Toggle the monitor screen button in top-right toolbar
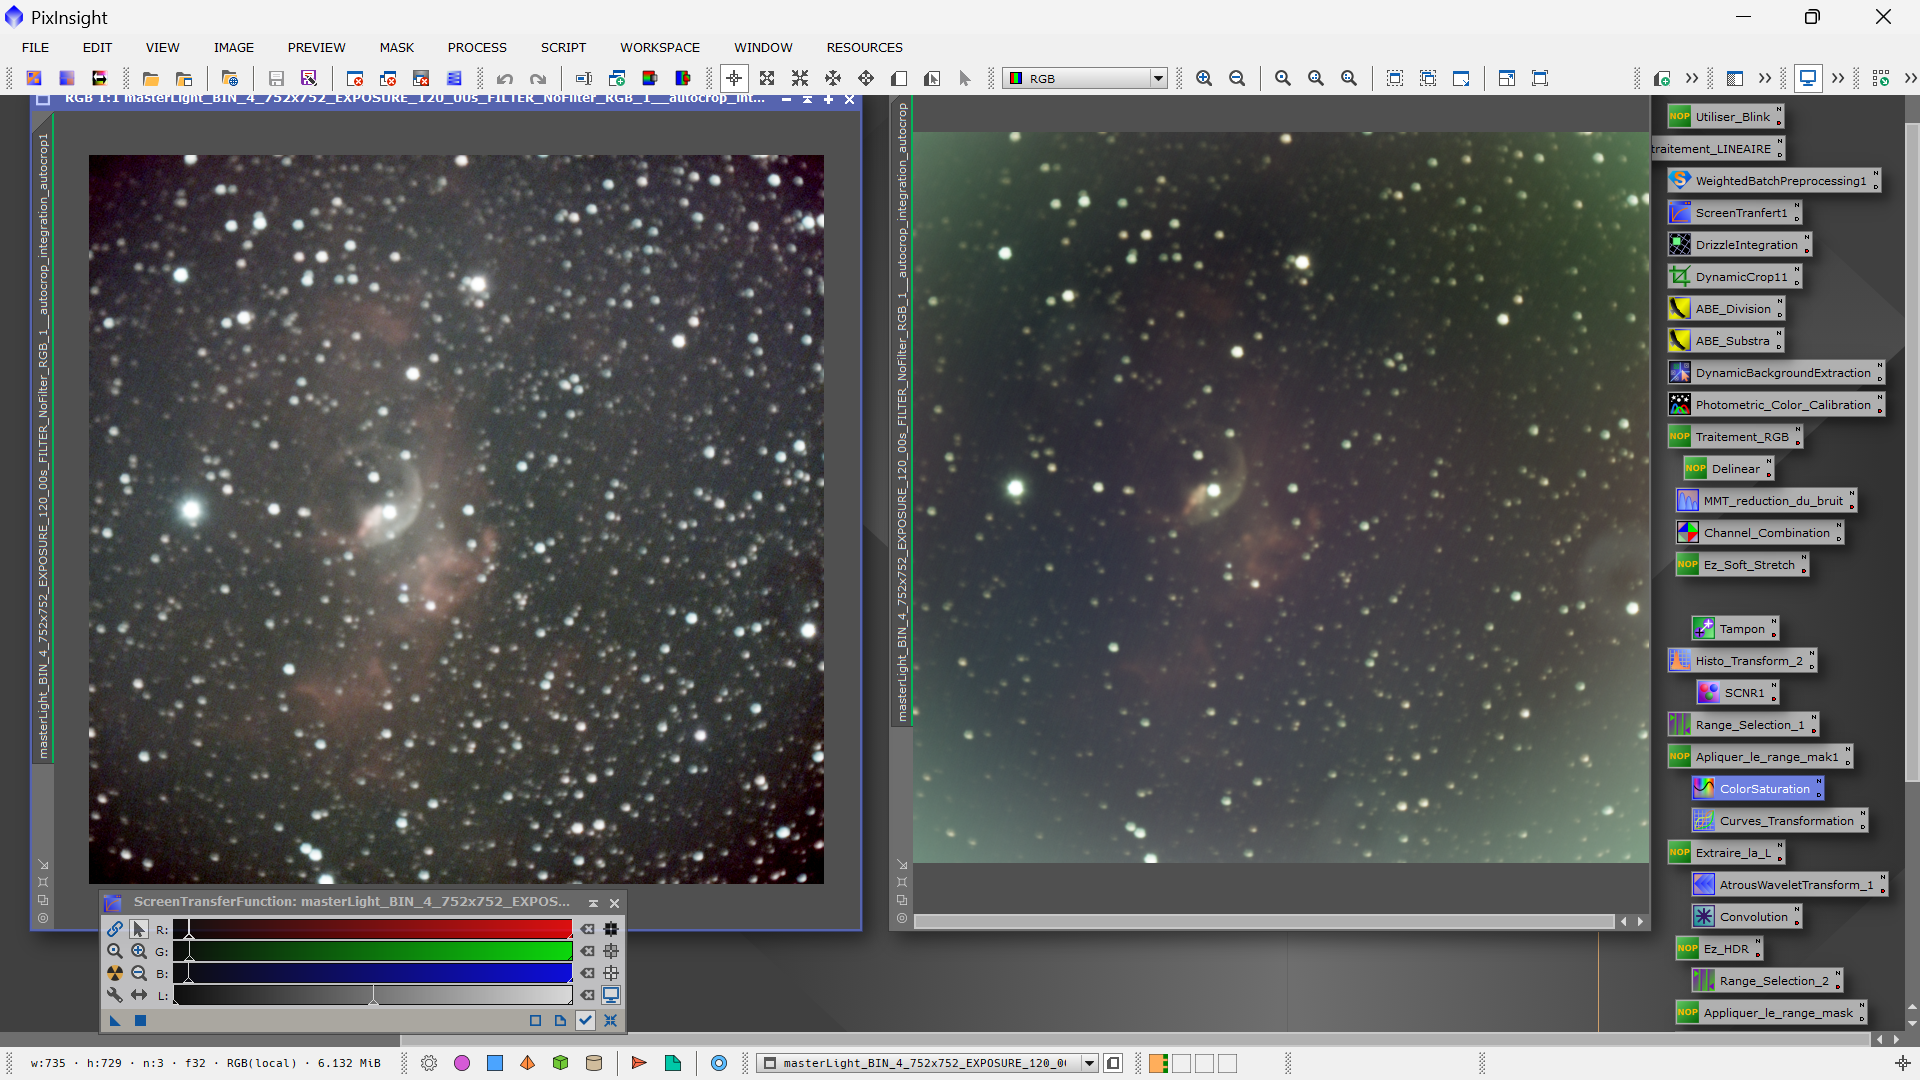Image resolution: width=1920 pixels, height=1080 pixels. coord(1808,78)
